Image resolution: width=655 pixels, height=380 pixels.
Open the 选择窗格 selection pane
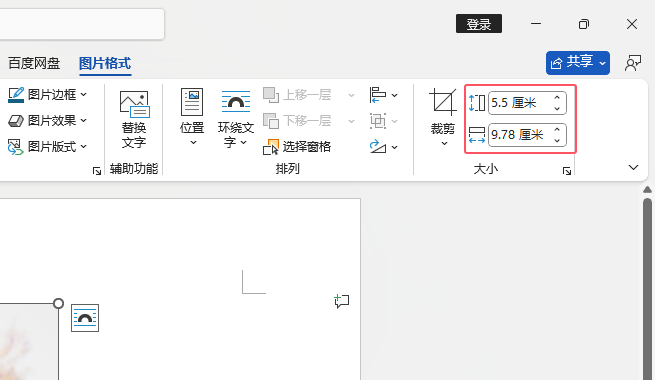[x=297, y=147]
